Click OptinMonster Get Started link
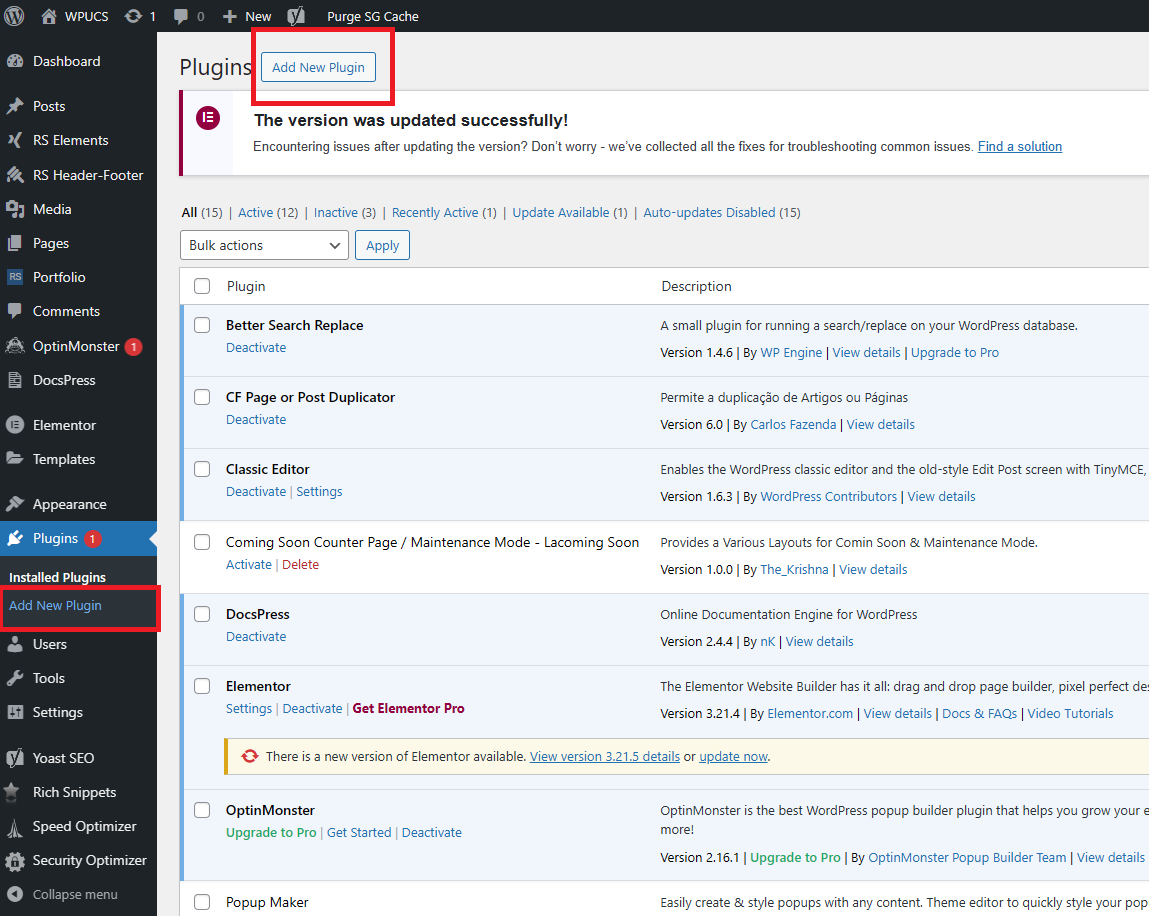Screen dimensions: 1149x916 coord(359,832)
